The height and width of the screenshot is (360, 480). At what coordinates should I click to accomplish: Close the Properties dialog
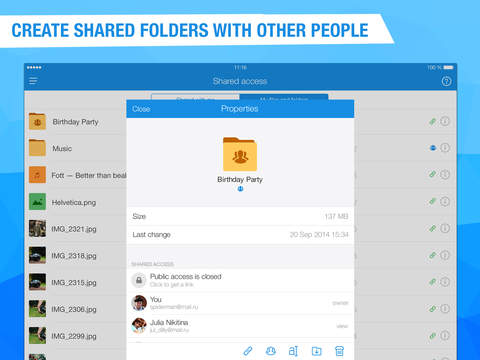coord(141,109)
